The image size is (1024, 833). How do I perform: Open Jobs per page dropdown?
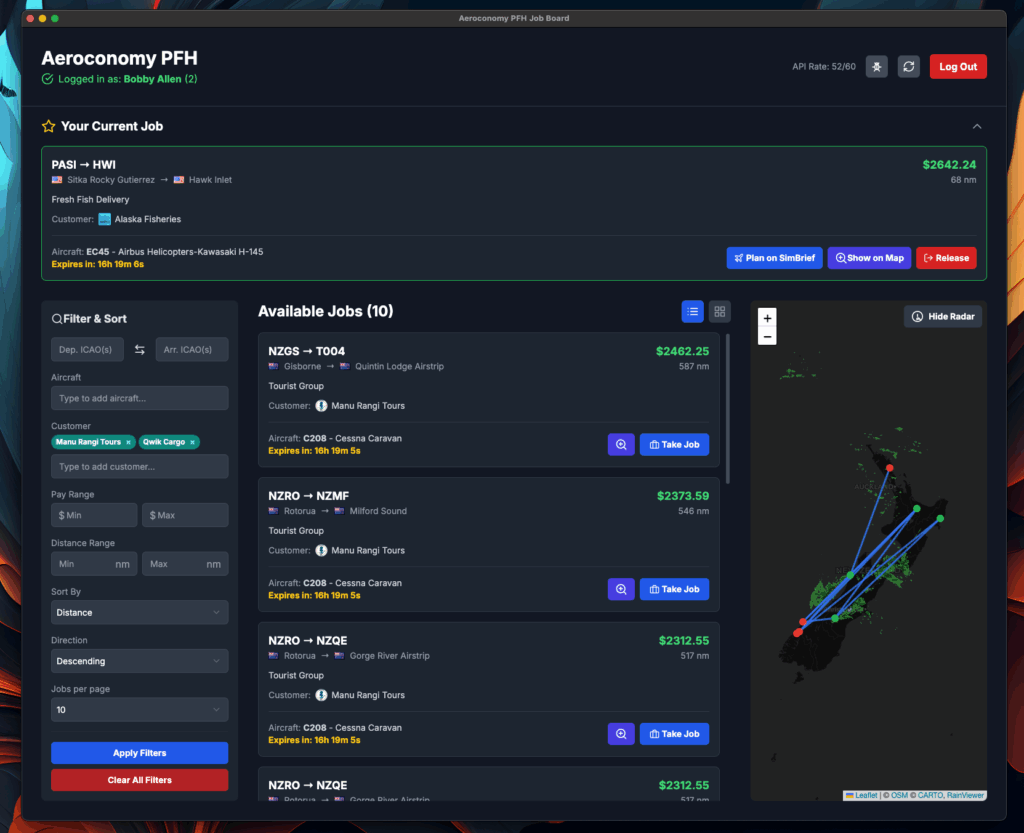pos(140,710)
